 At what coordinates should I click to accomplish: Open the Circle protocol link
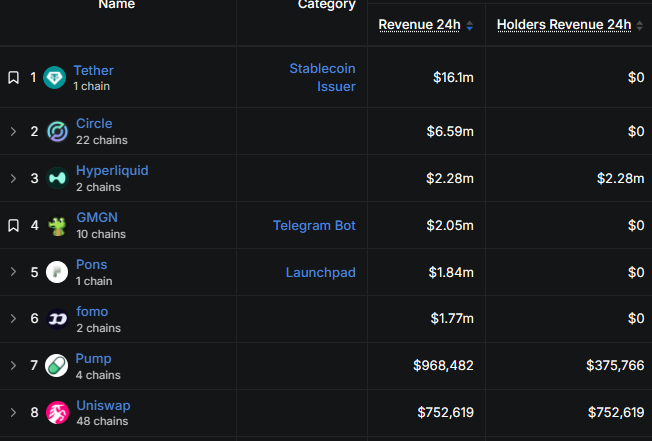pos(94,123)
